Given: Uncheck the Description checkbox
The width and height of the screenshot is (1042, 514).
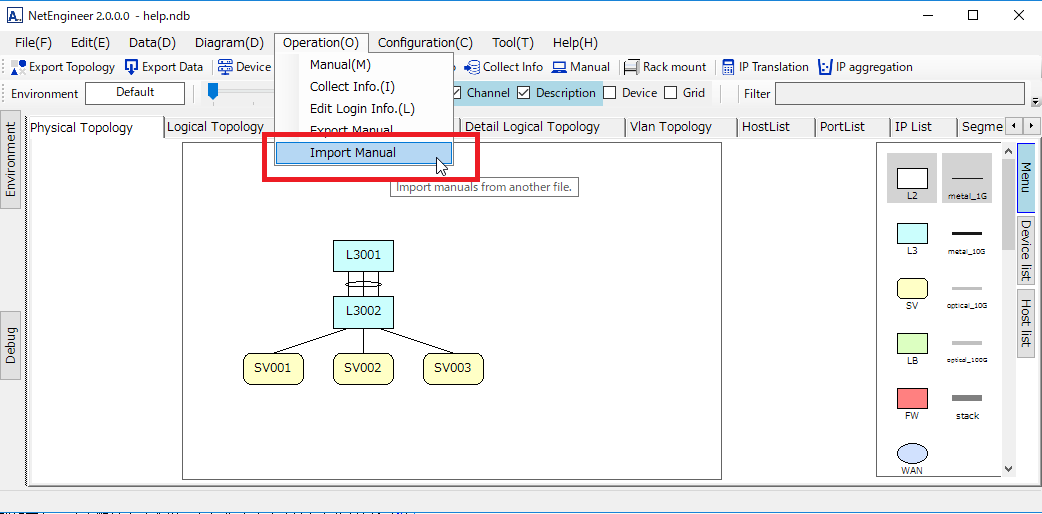Looking at the screenshot, I should 523,93.
